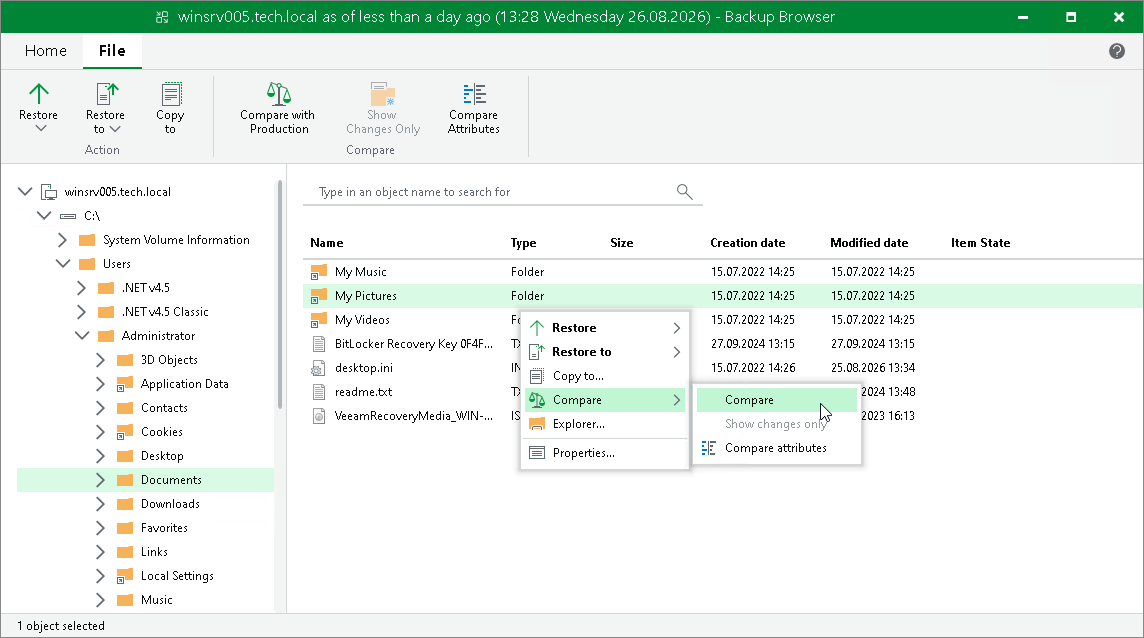Click the Desktop folder icon in tree
The width and height of the screenshot is (1144, 638).
(x=125, y=456)
